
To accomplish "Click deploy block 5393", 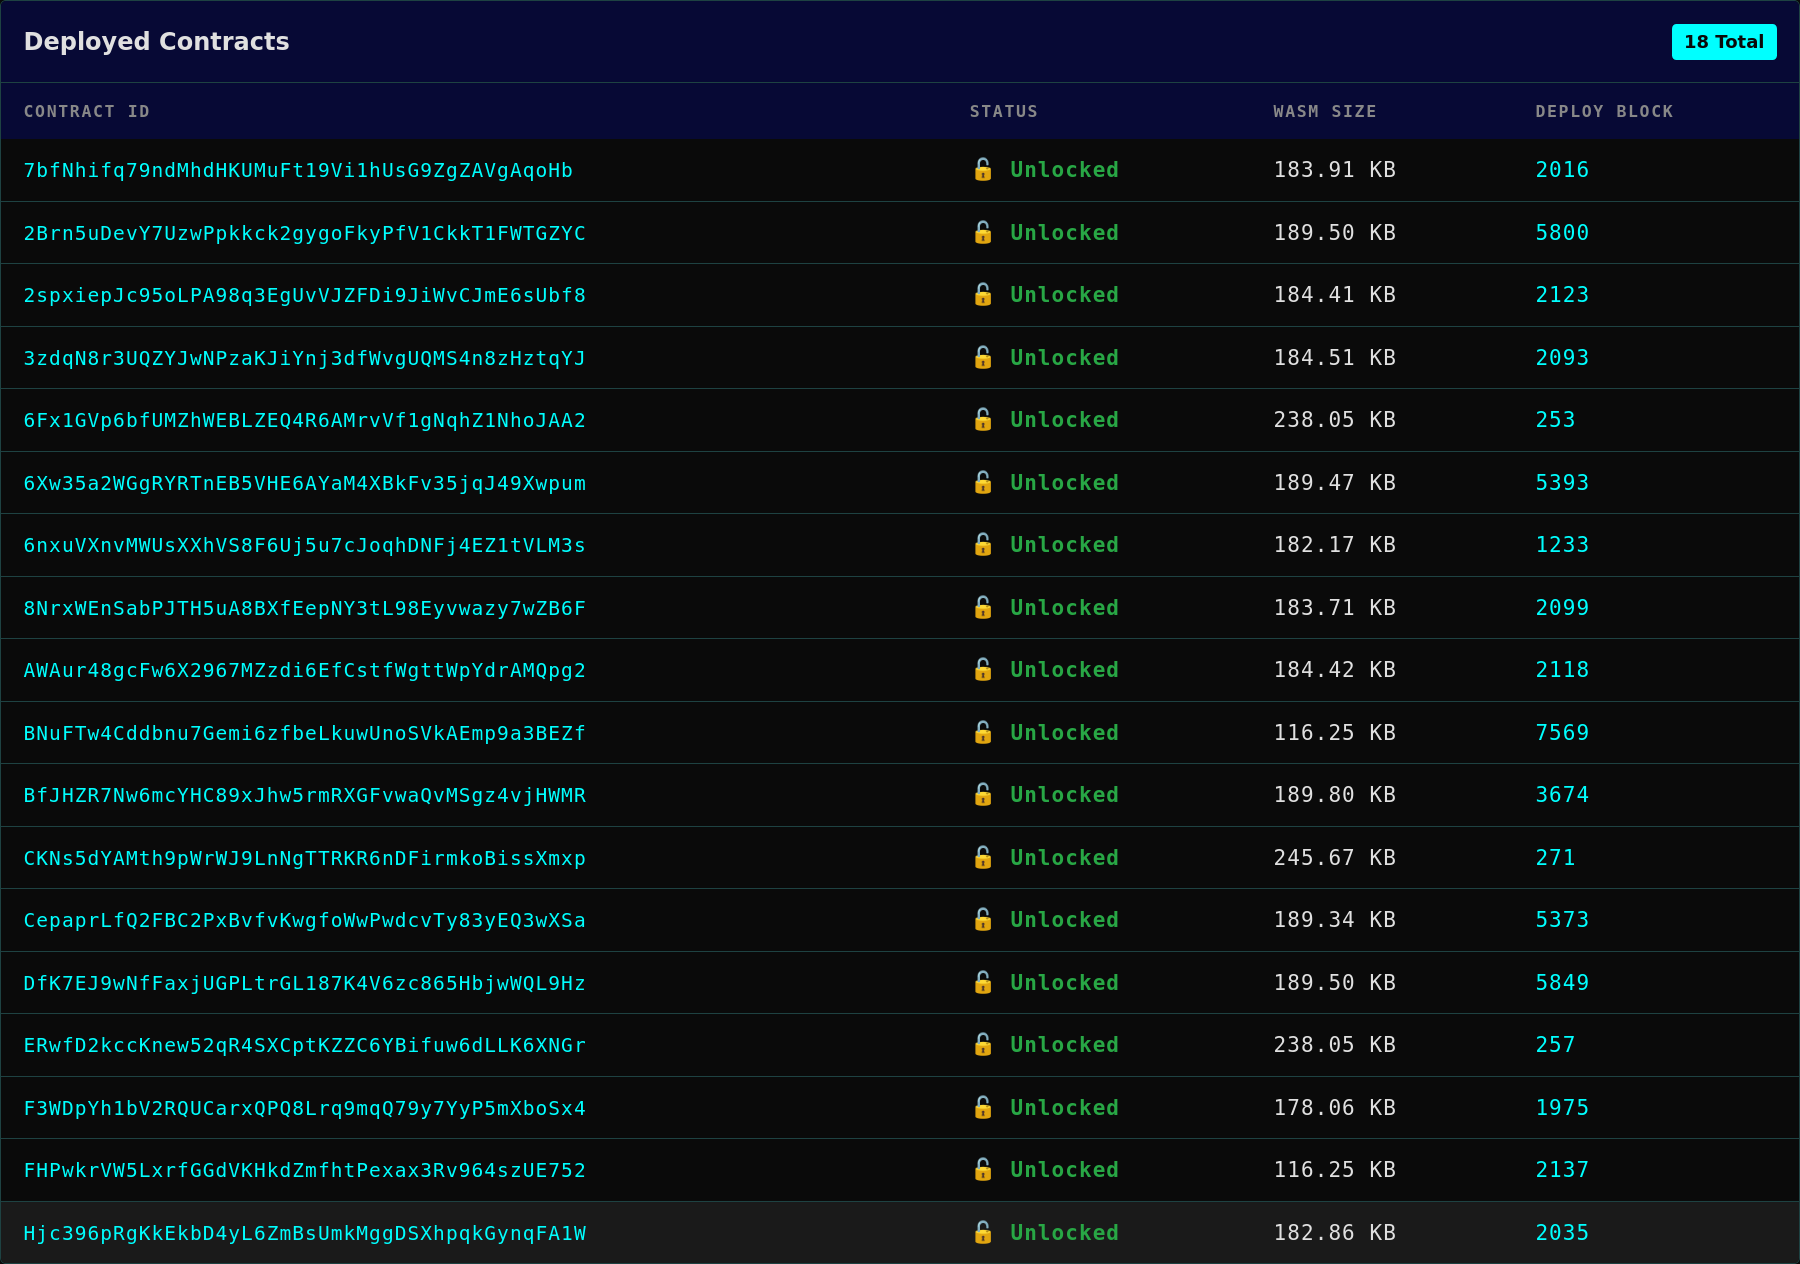I will (1562, 483).
